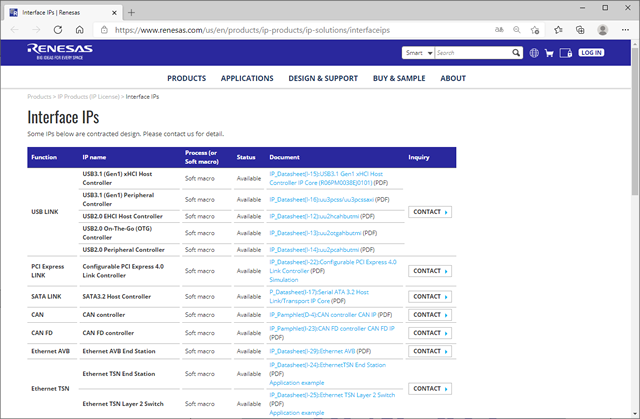Screen dimensions: 640x419
Task: Open the Favorites list icon
Action: click(x=558, y=30)
